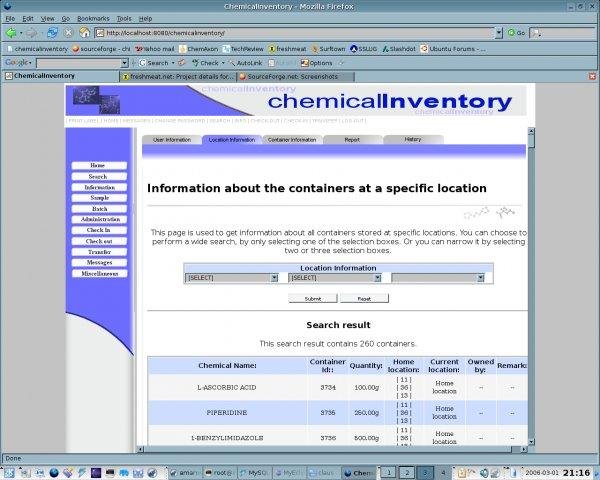
Task: Open the TechReview bookmark
Action: (243, 49)
